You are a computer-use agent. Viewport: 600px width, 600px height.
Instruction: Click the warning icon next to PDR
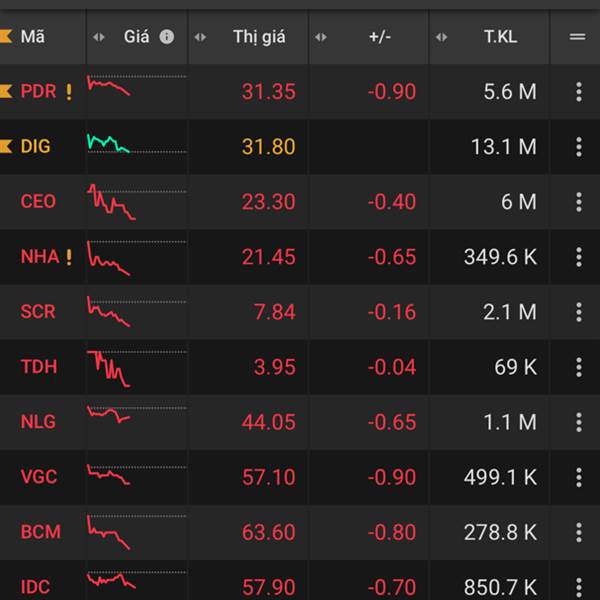(x=69, y=92)
